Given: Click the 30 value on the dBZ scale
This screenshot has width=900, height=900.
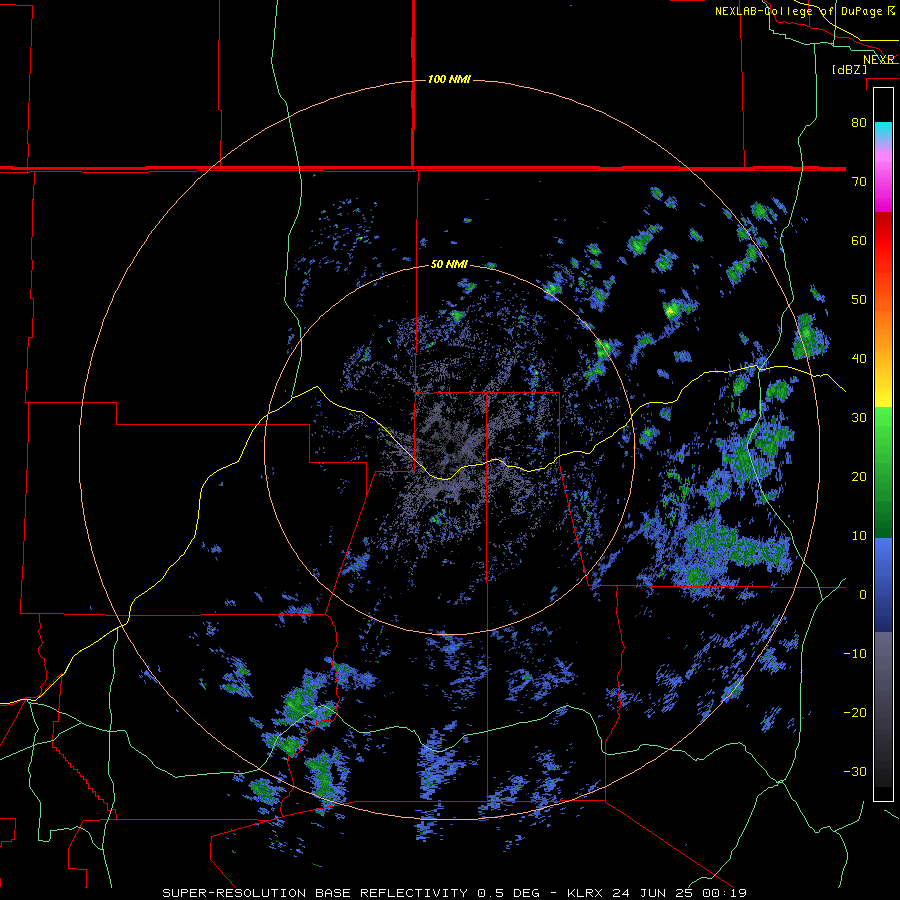Looking at the screenshot, I should click(859, 417).
